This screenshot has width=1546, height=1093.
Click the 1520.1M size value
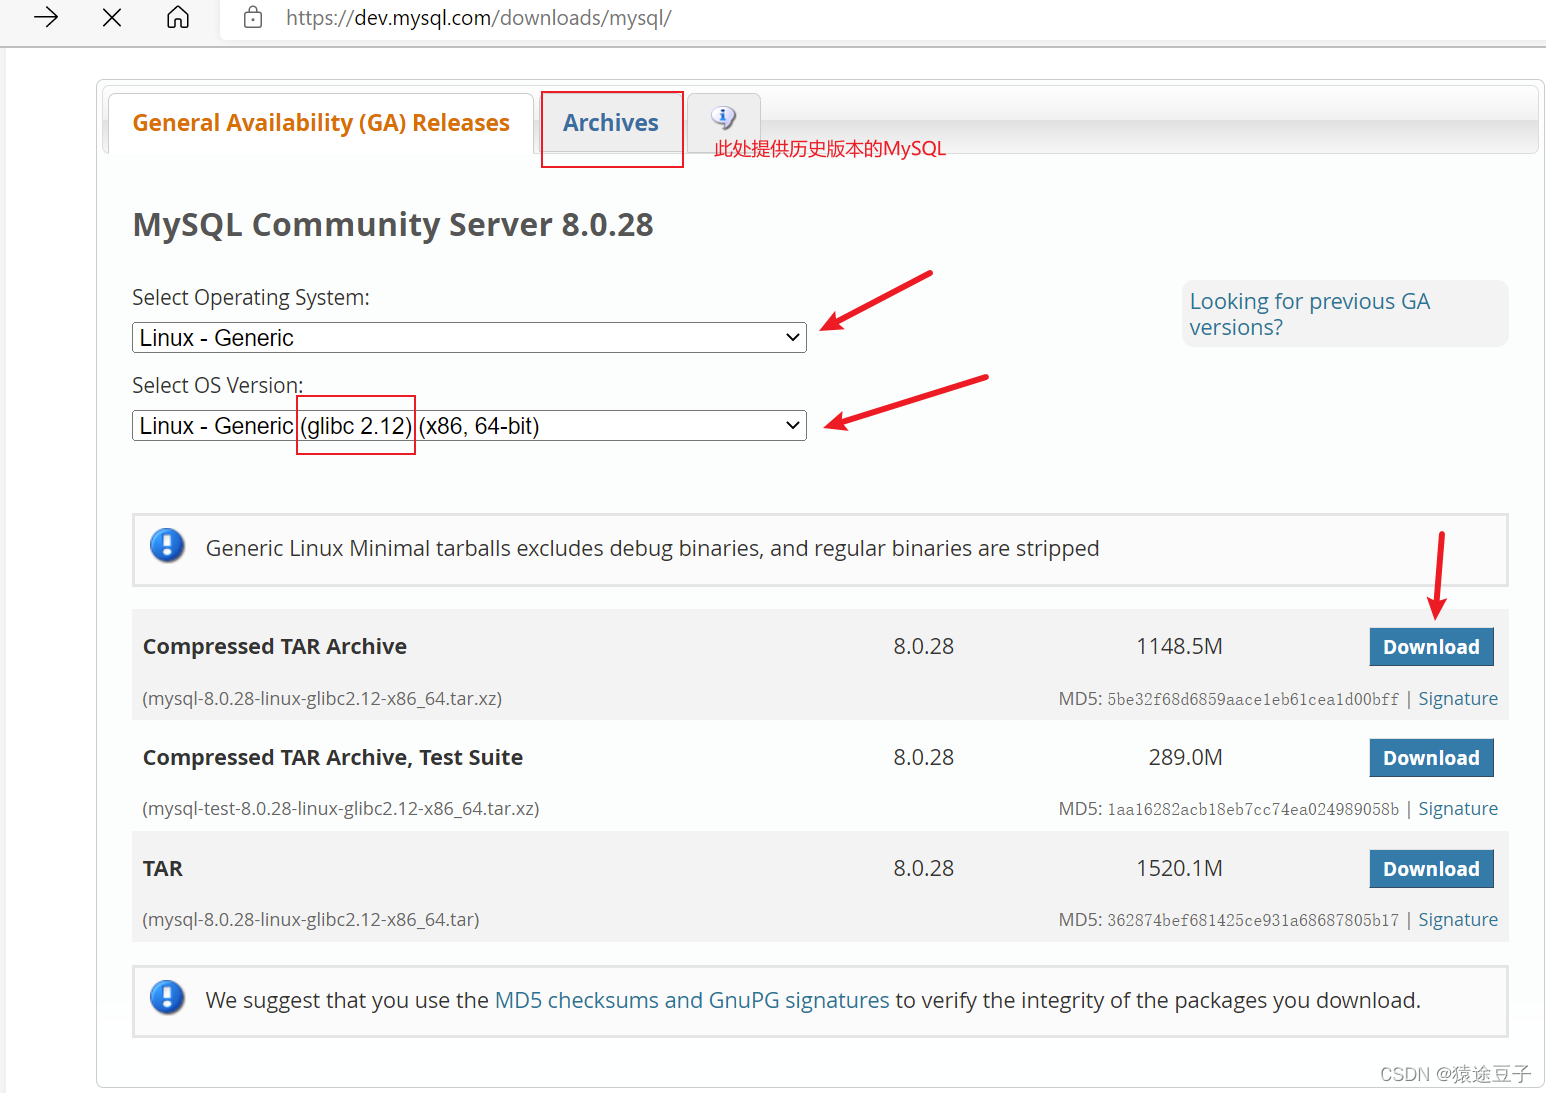click(x=1179, y=869)
